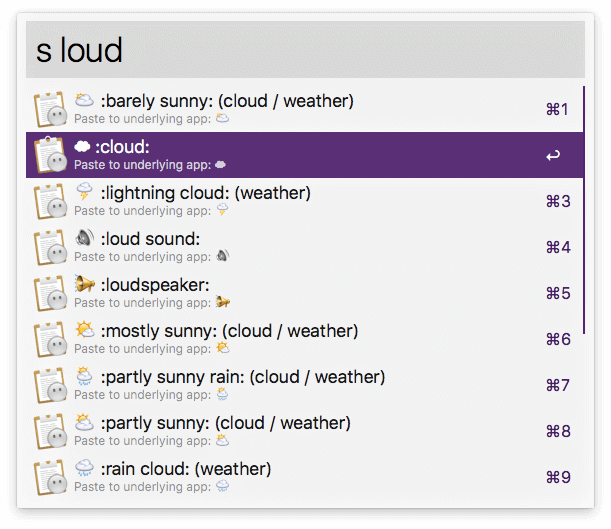Click clipboard icon beside partly sunny result

[x=50, y=431]
